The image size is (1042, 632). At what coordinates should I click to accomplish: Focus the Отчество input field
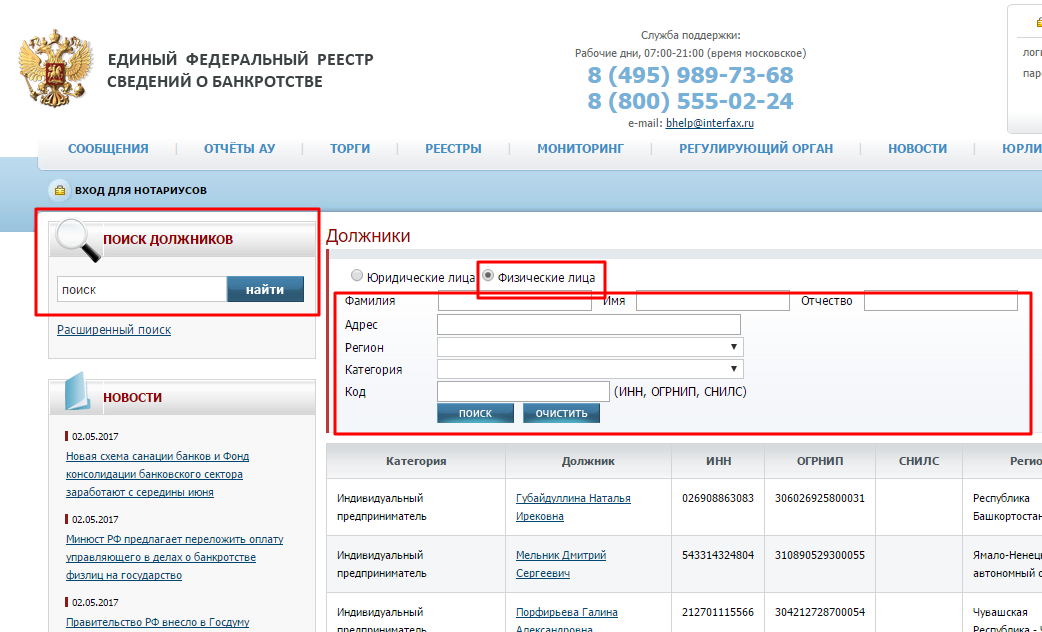pyautogui.click(x=940, y=301)
